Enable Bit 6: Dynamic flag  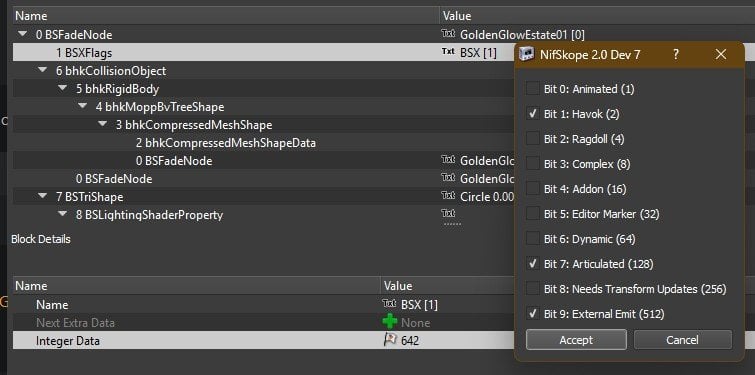(x=533, y=239)
